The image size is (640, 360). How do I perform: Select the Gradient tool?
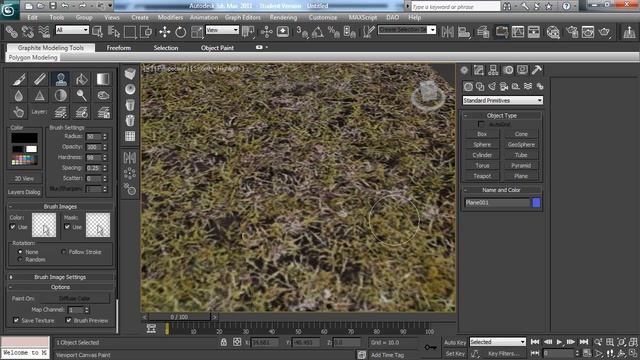coord(103,79)
